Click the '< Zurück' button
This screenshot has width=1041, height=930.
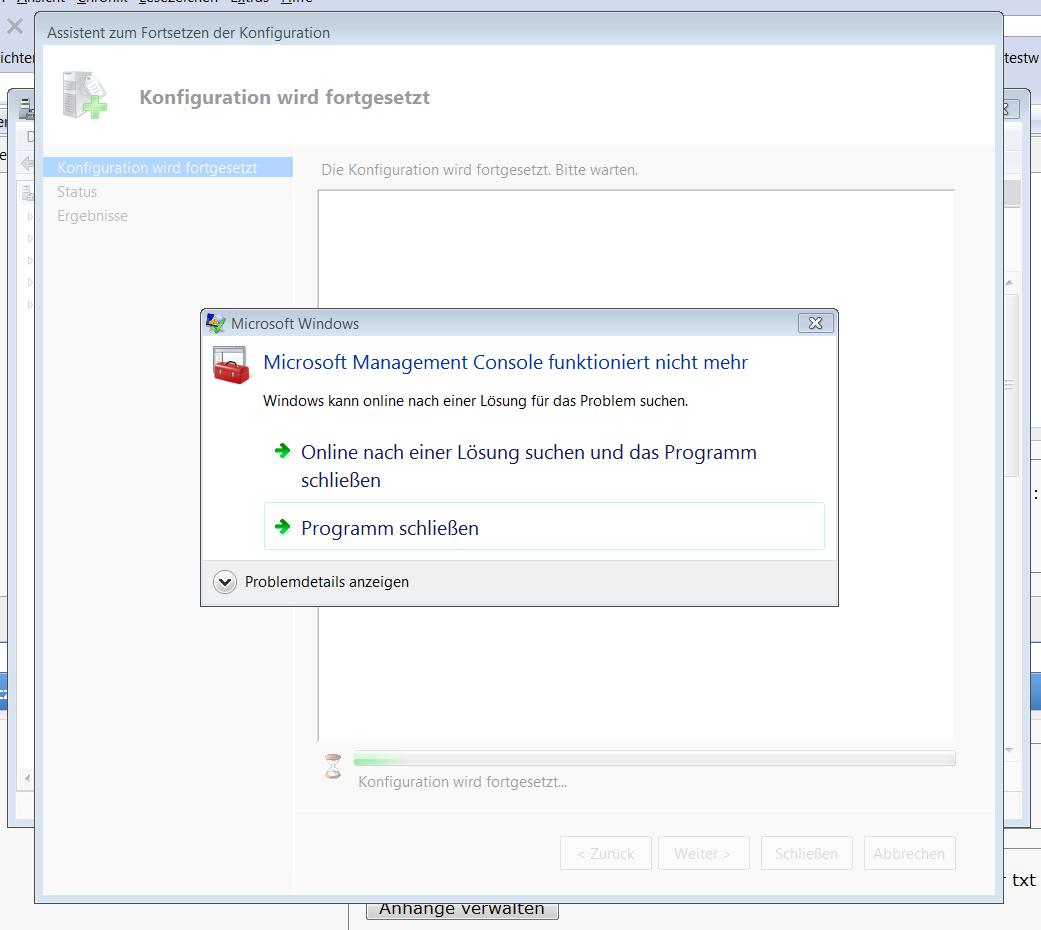click(605, 853)
